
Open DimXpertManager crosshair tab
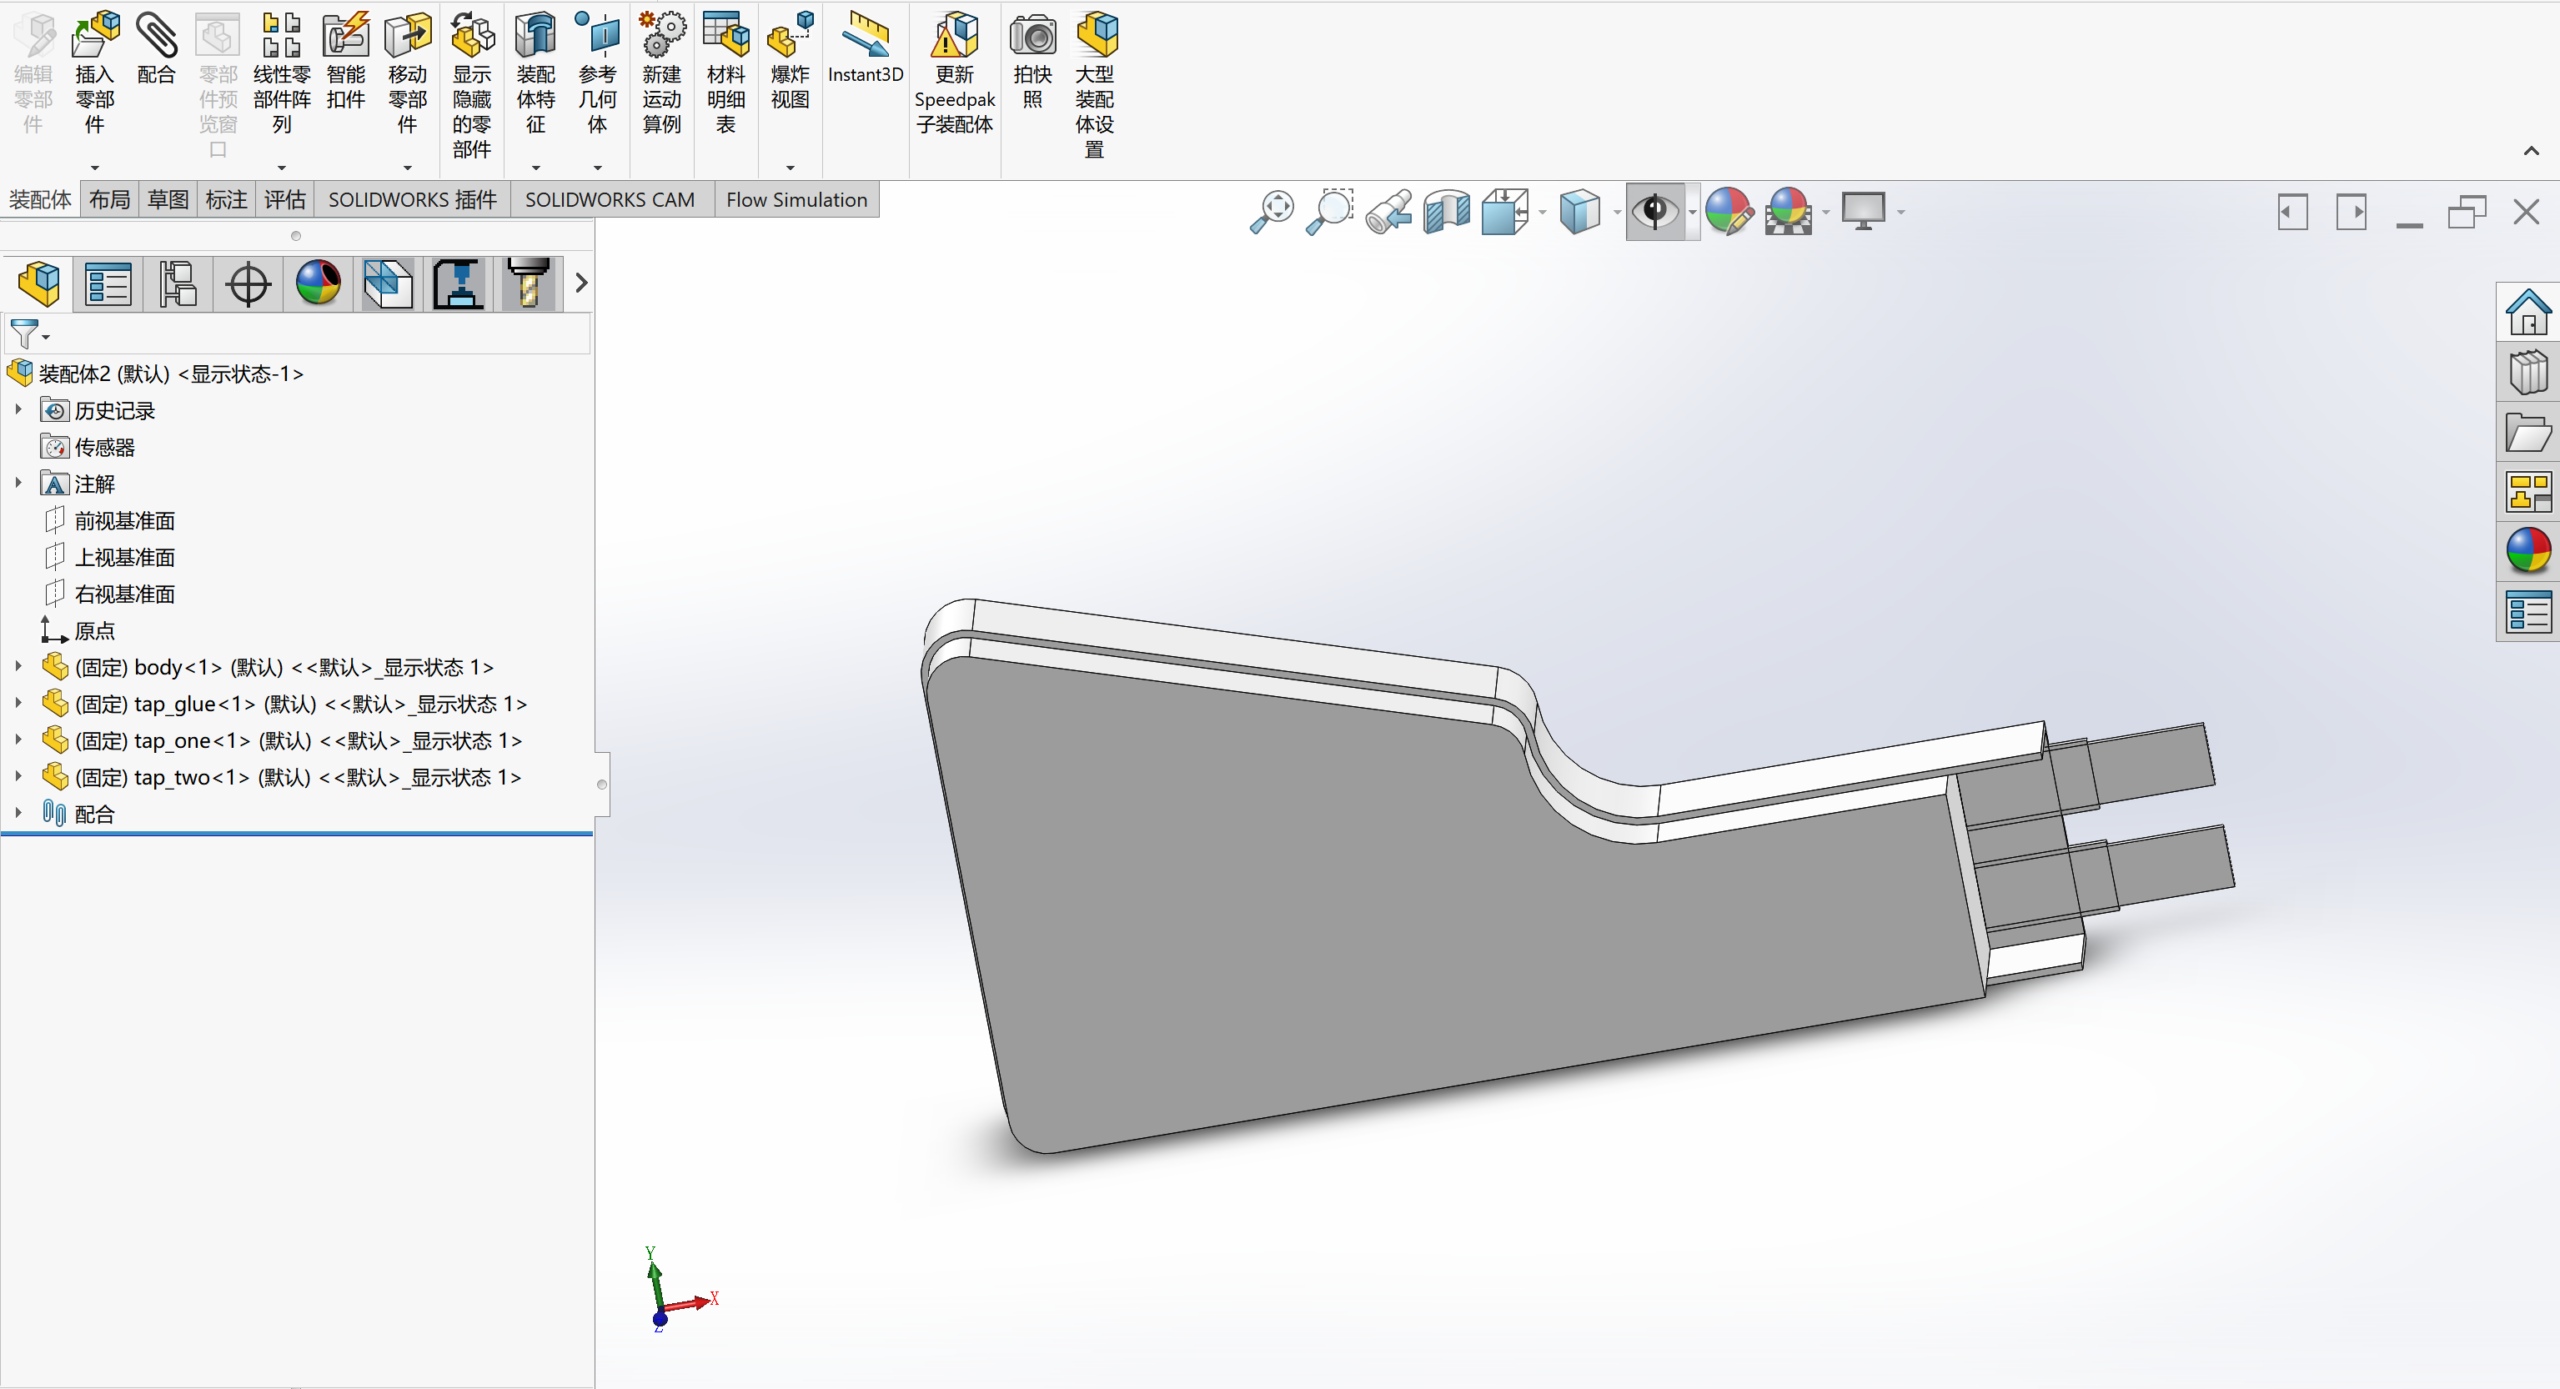tap(248, 284)
